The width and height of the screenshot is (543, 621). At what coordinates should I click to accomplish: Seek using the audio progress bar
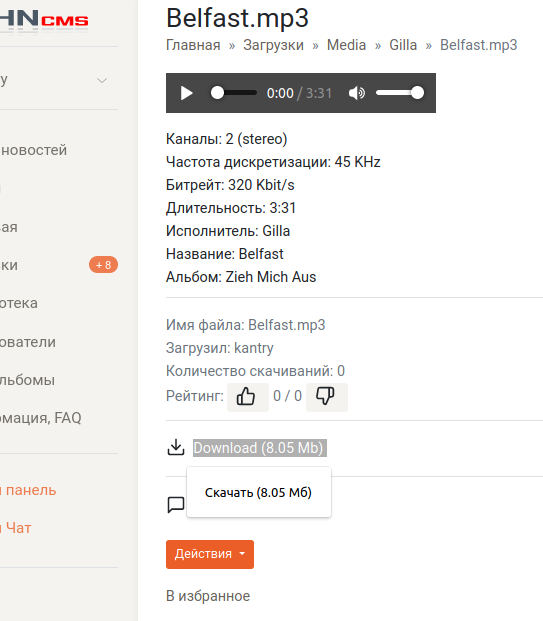click(234, 93)
